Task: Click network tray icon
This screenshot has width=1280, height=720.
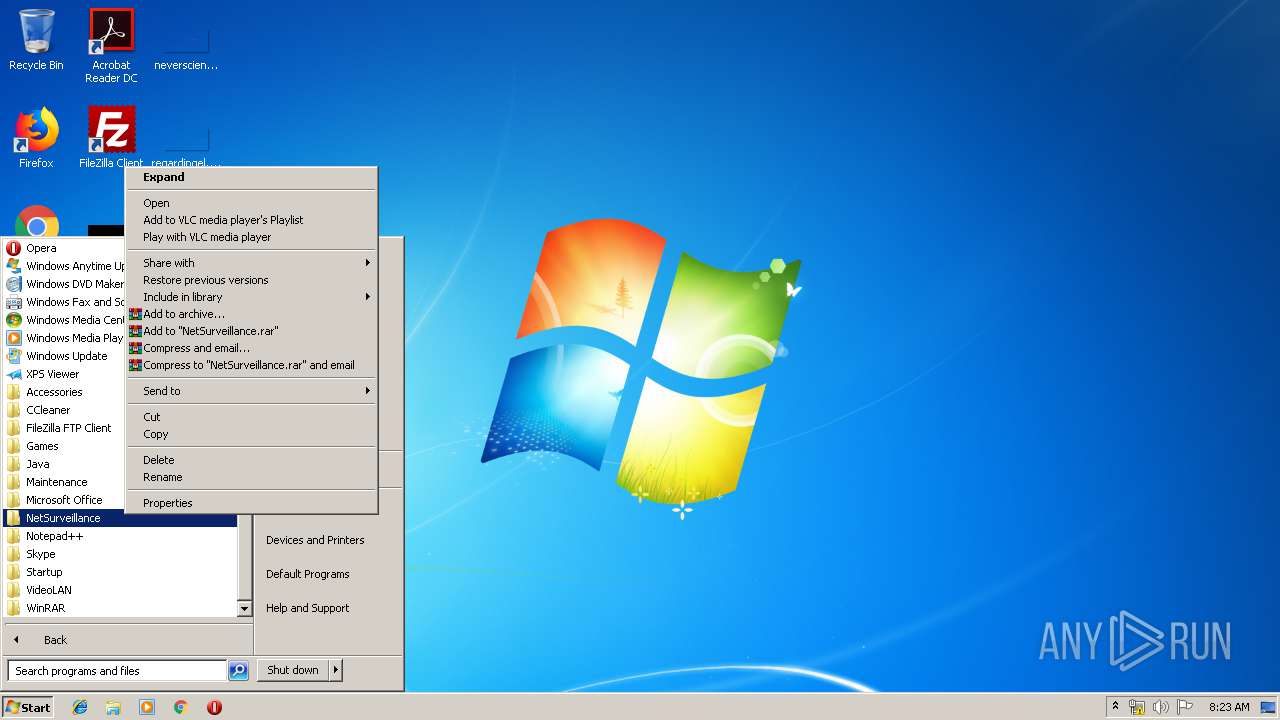Action: pos(1137,707)
